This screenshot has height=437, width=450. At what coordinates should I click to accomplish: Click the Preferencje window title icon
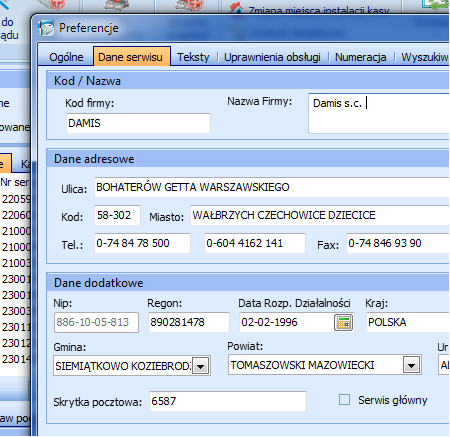tap(46, 28)
